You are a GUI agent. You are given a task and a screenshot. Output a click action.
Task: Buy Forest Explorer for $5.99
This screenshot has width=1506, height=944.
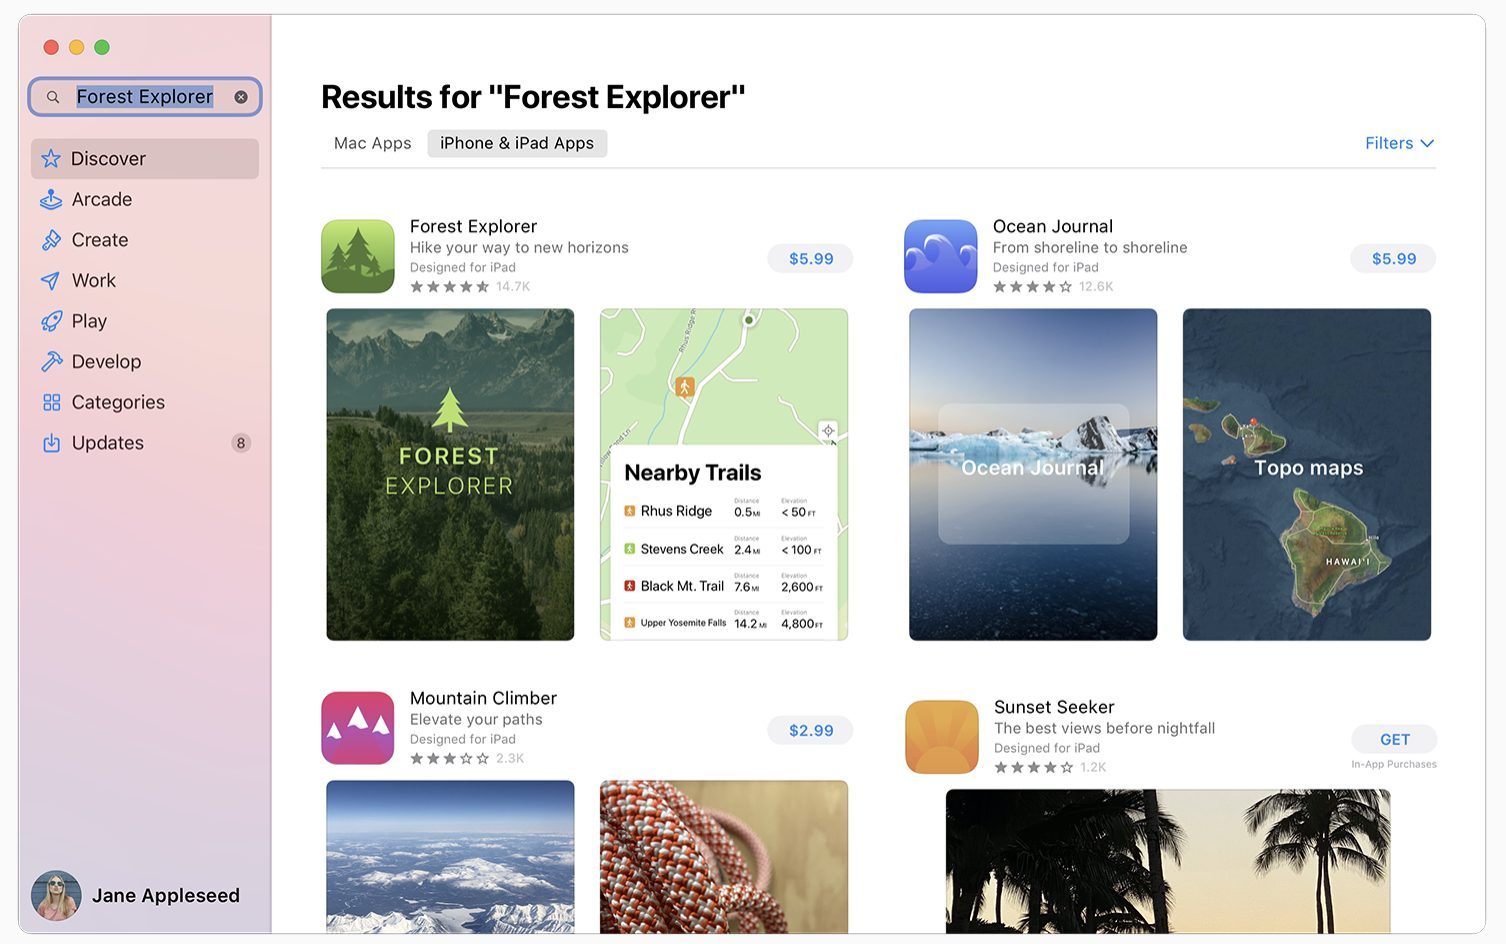[810, 259]
